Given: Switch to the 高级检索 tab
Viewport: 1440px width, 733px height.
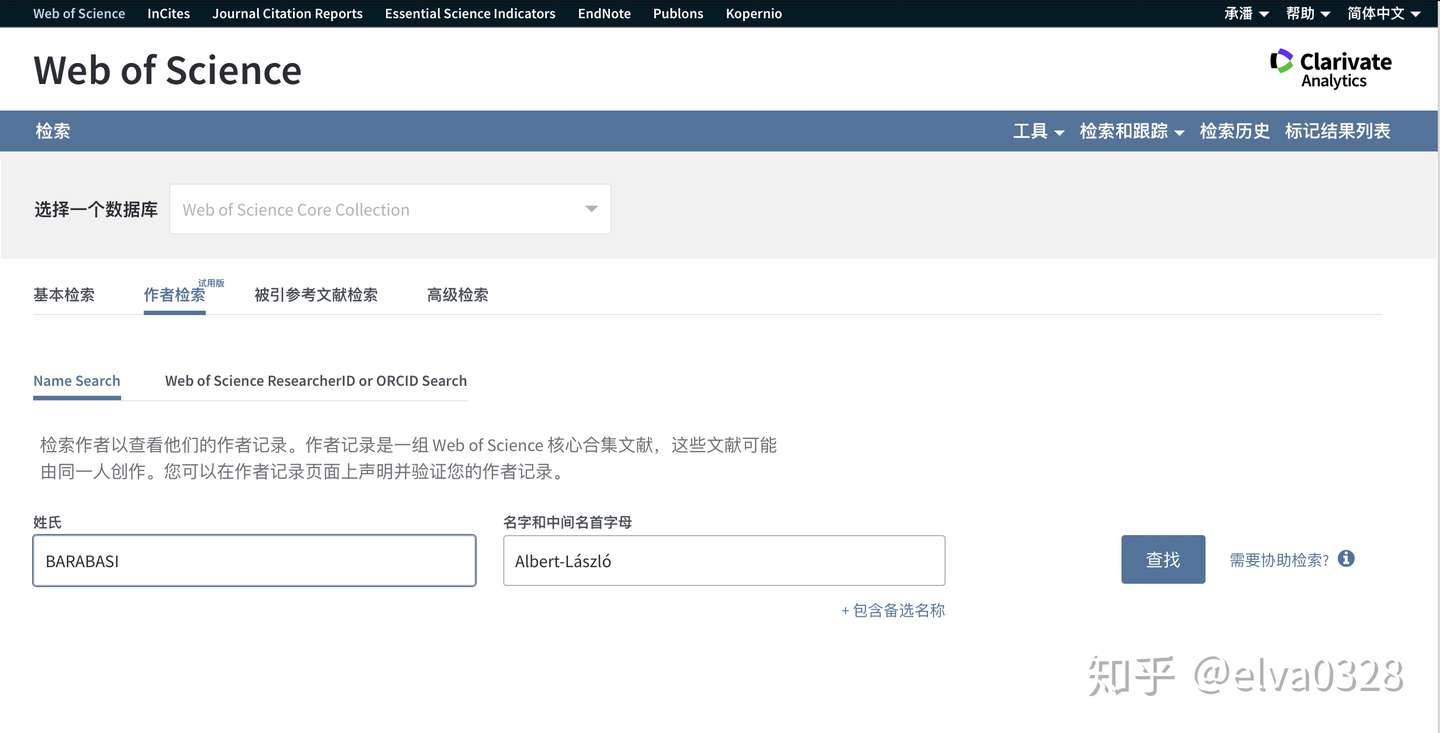Looking at the screenshot, I should [x=457, y=294].
